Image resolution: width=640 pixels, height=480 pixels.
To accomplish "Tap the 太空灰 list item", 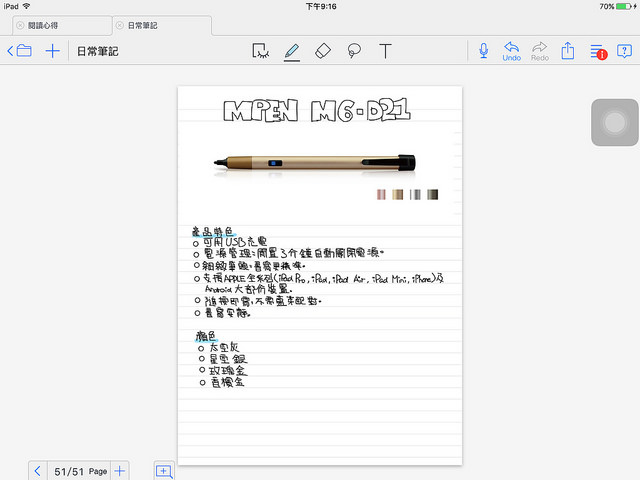I will [x=218, y=348].
